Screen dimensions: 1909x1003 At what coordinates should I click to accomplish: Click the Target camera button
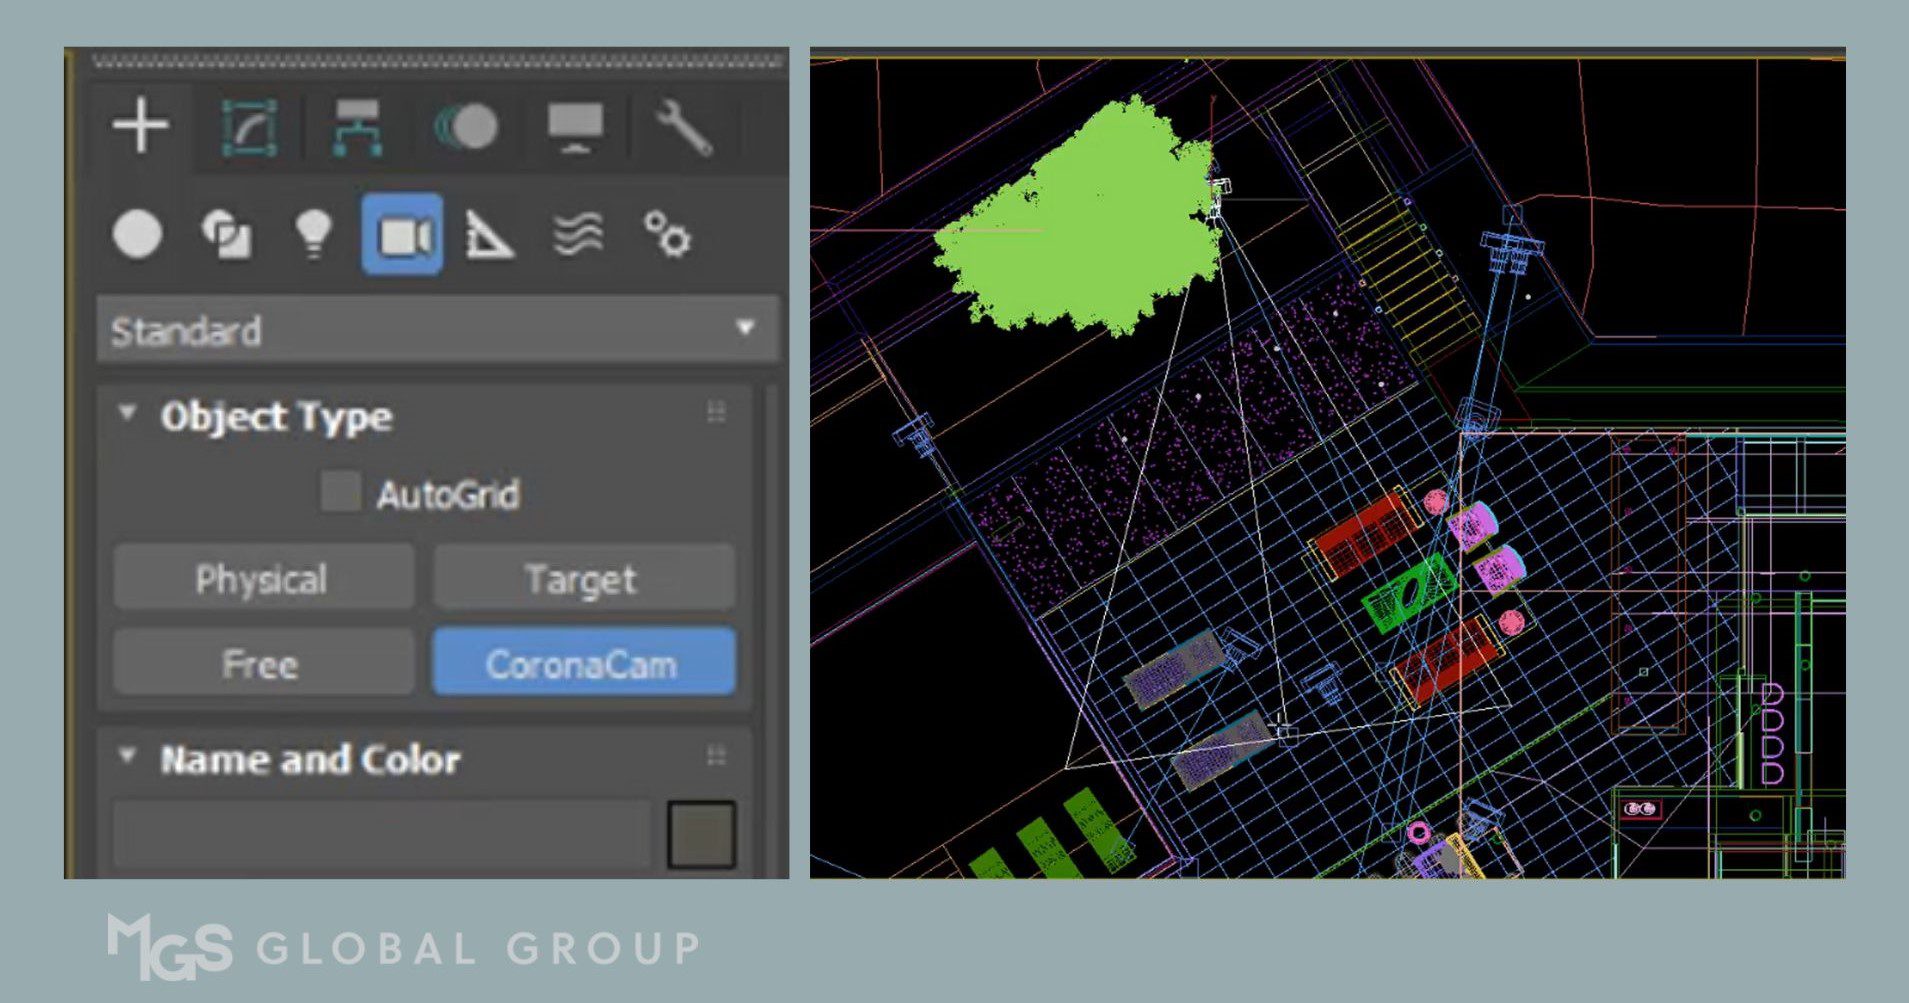click(x=582, y=578)
